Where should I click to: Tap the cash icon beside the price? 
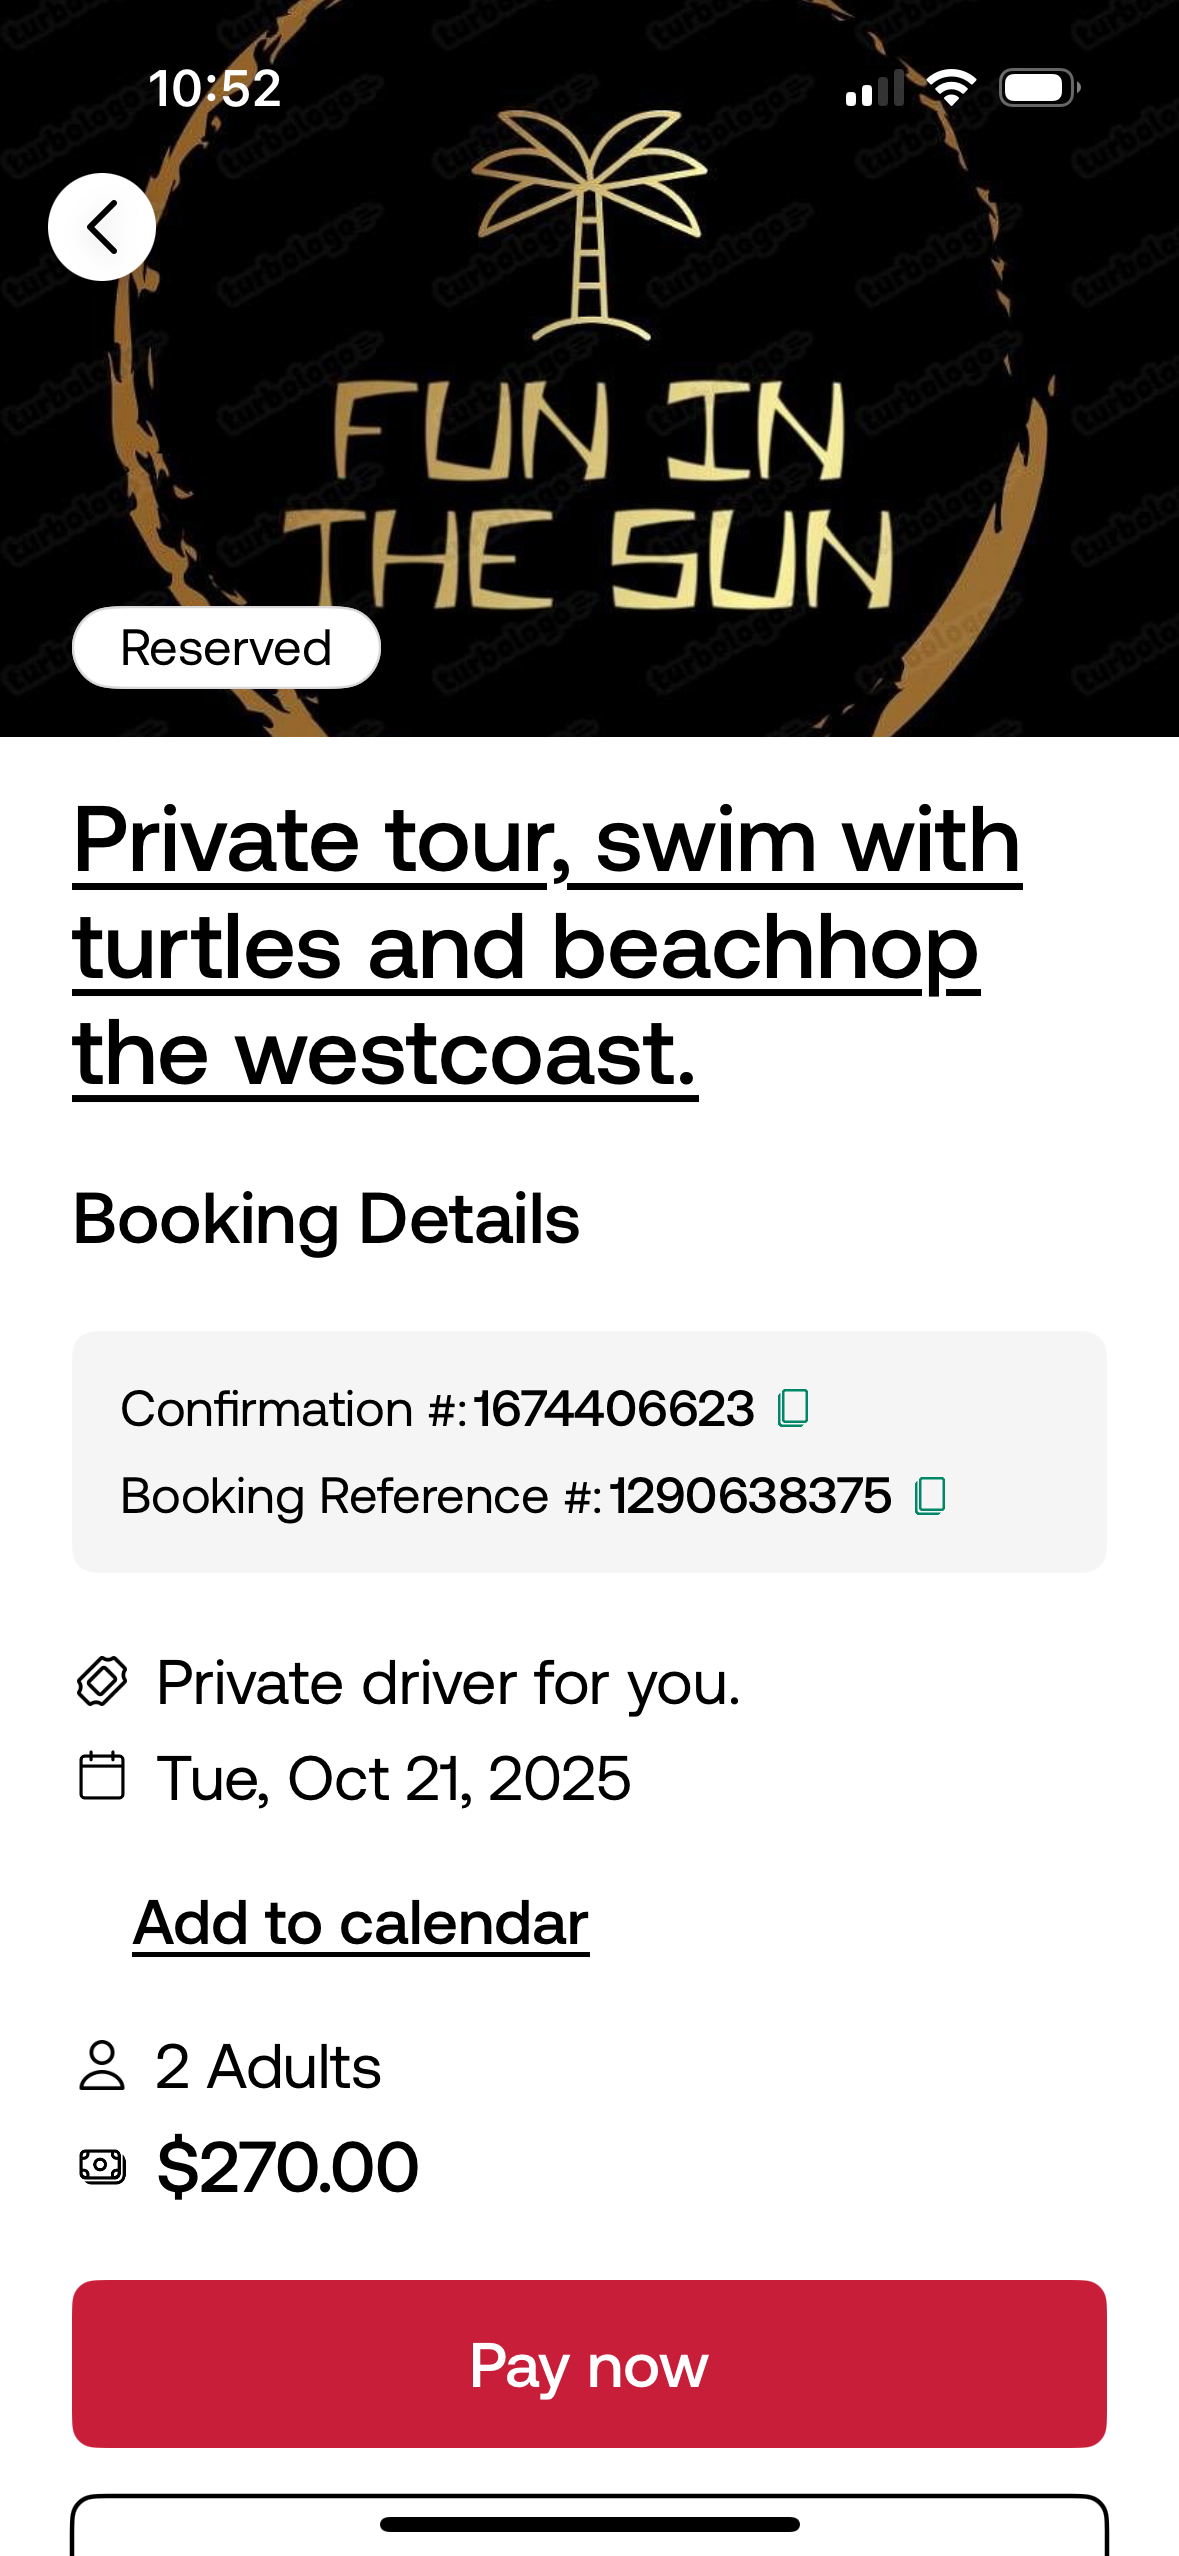(x=102, y=2166)
